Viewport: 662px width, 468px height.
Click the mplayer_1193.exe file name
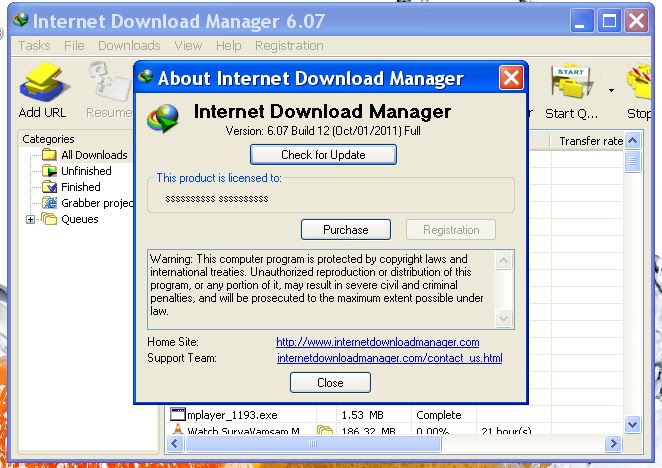coord(232,415)
